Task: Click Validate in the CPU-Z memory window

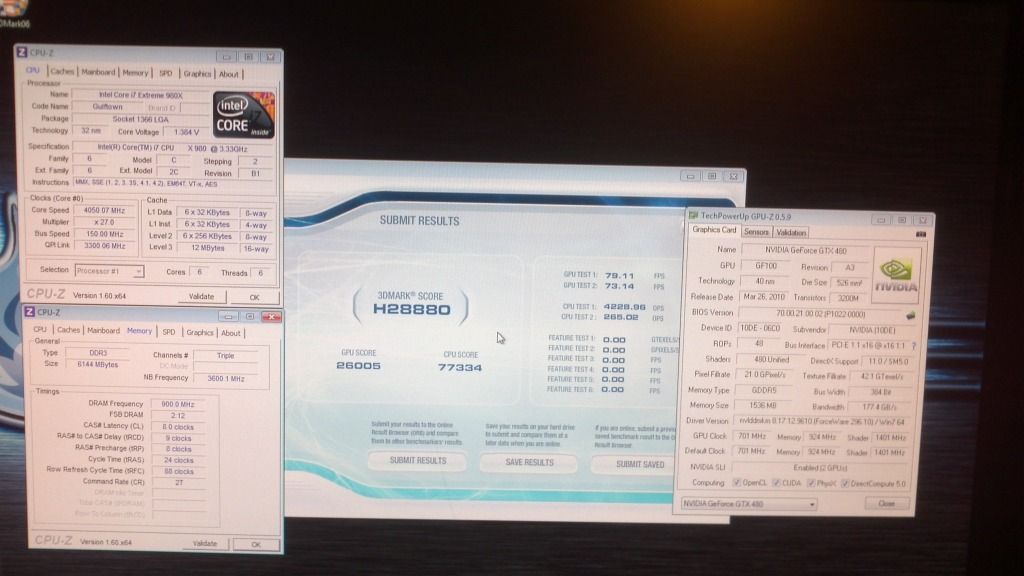Action: click(204, 543)
